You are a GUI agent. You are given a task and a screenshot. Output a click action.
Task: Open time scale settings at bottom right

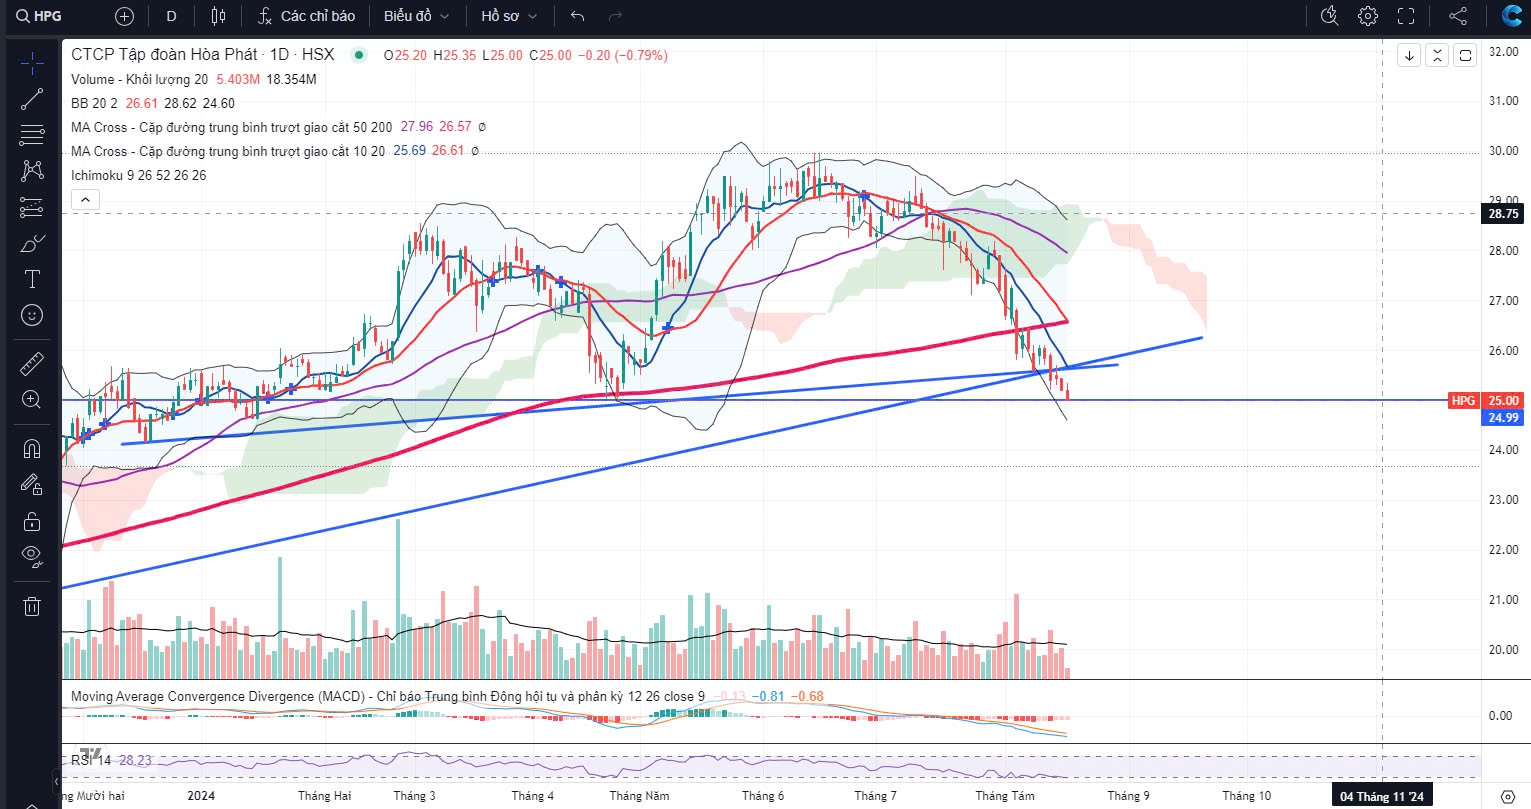point(1507,796)
